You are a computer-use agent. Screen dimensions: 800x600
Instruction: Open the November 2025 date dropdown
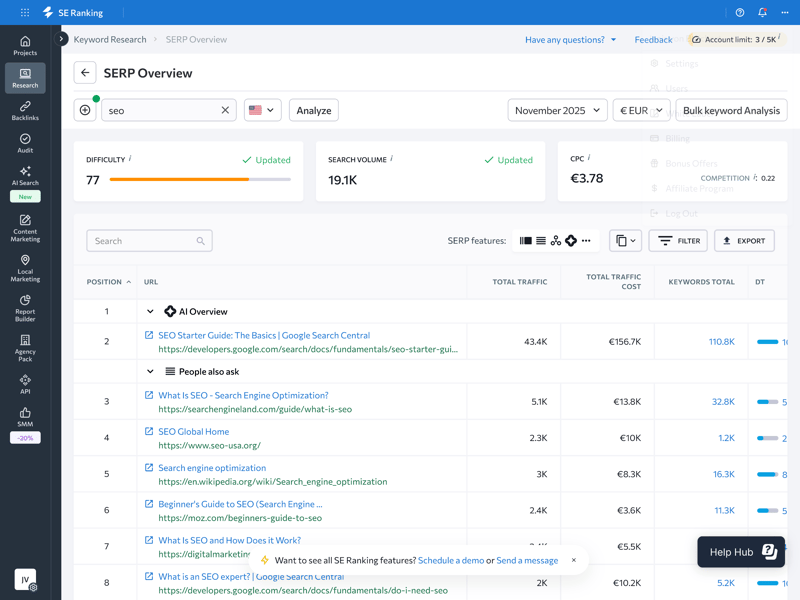pyautogui.click(x=557, y=110)
